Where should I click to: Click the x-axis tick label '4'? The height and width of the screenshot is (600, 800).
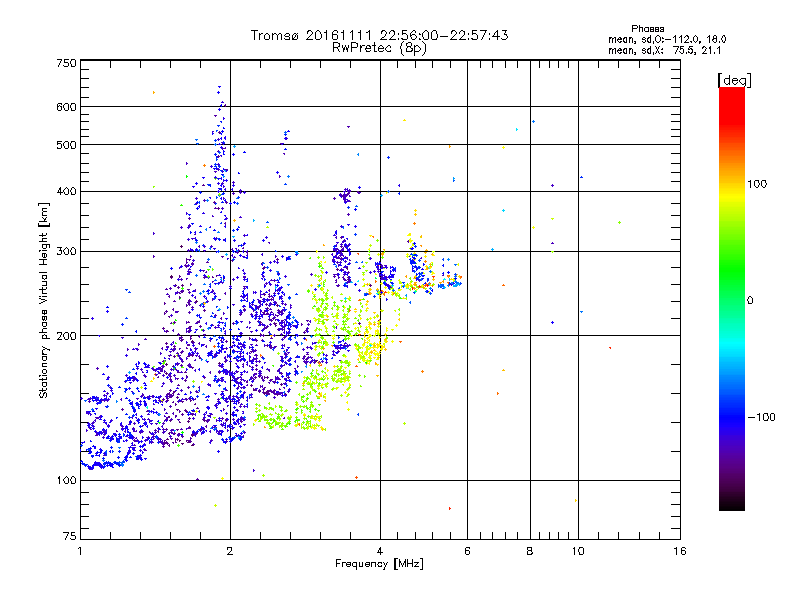[x=380, y=551]
